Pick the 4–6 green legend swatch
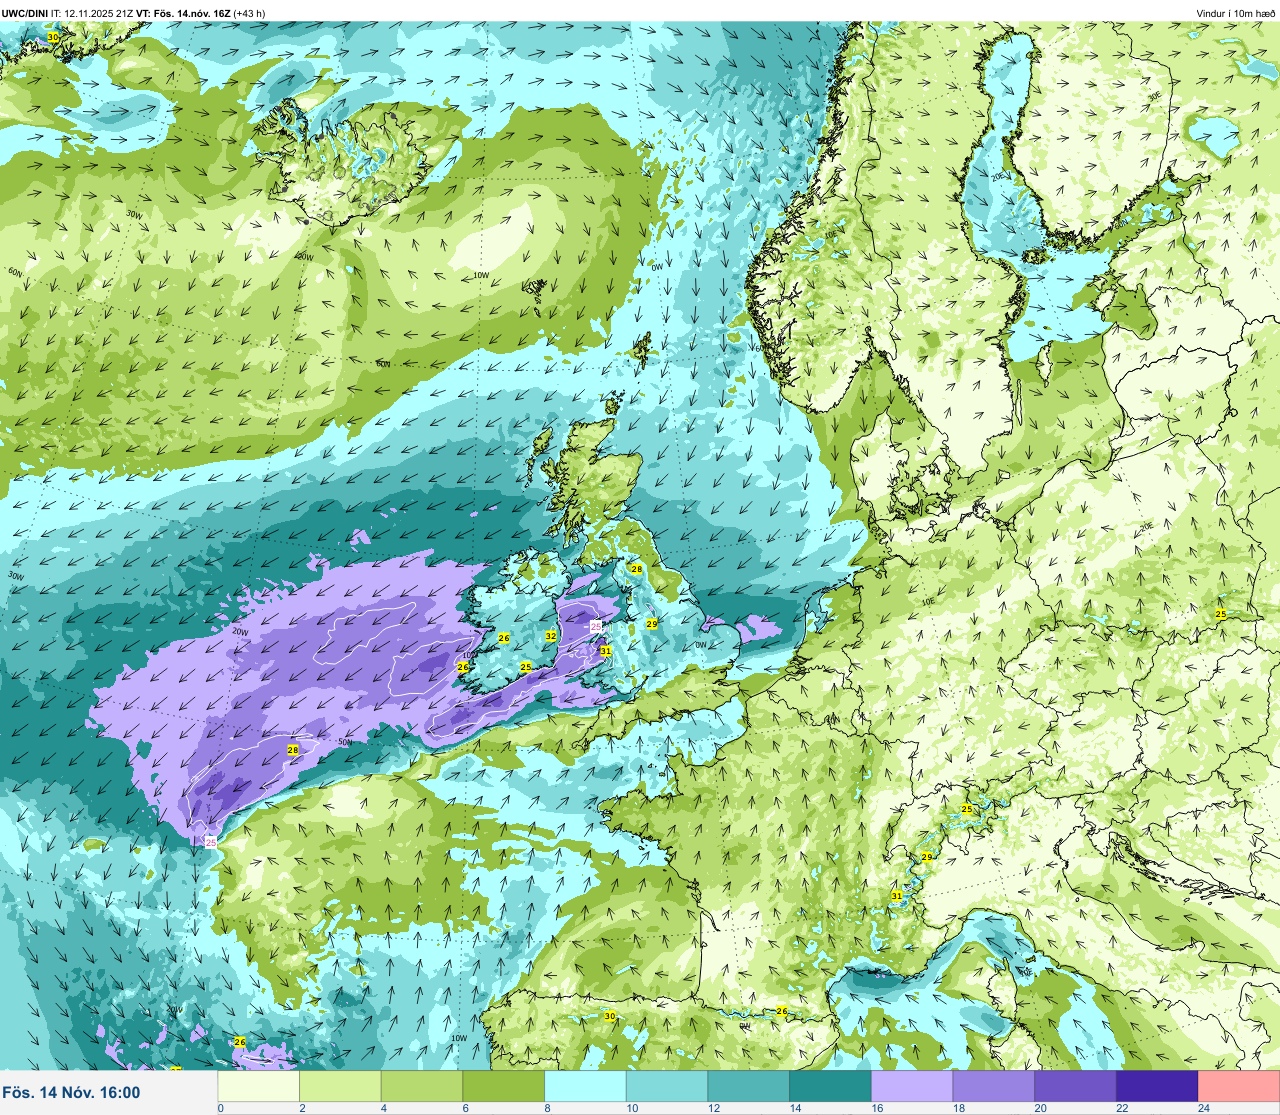Screen dimensions: 1280x1115 422,1085
